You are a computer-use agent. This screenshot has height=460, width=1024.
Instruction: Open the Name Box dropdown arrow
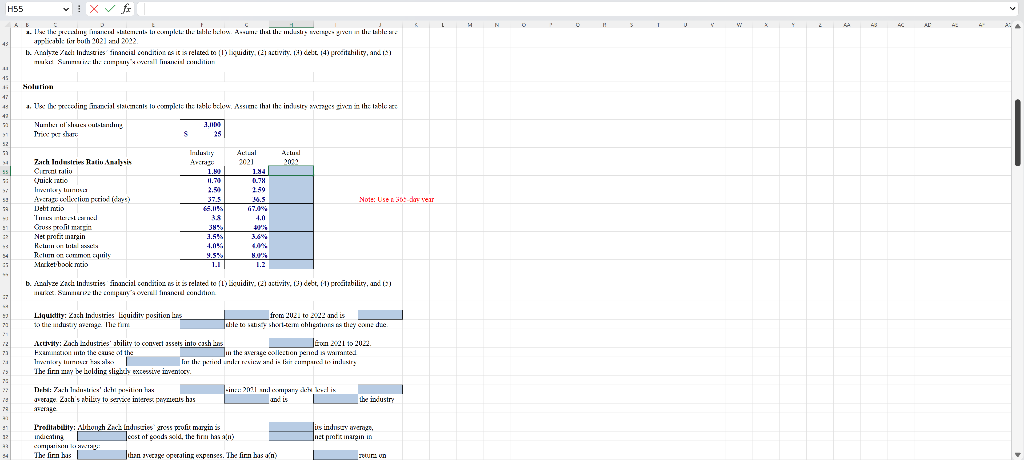pyautogui.click(x=66, y=9)
